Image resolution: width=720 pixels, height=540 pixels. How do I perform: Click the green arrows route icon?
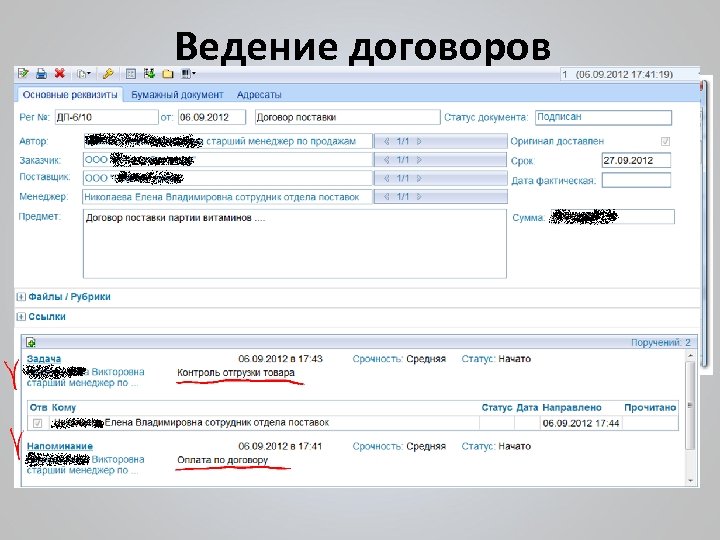coord(149,73)
